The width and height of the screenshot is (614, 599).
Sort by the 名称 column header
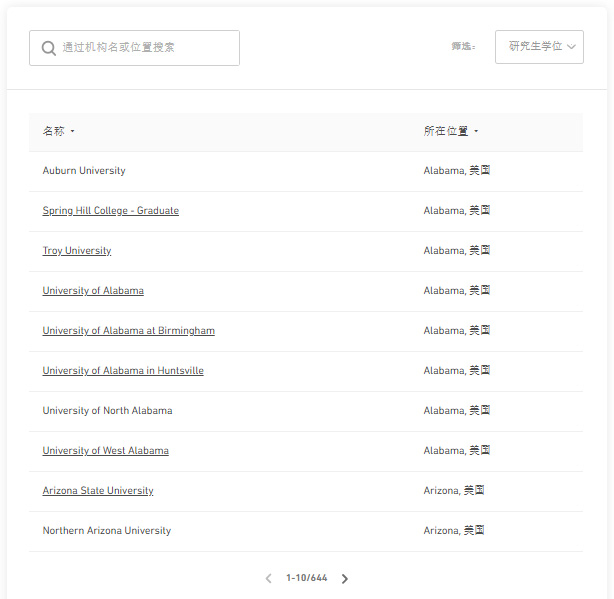click(x=58, y=131)
